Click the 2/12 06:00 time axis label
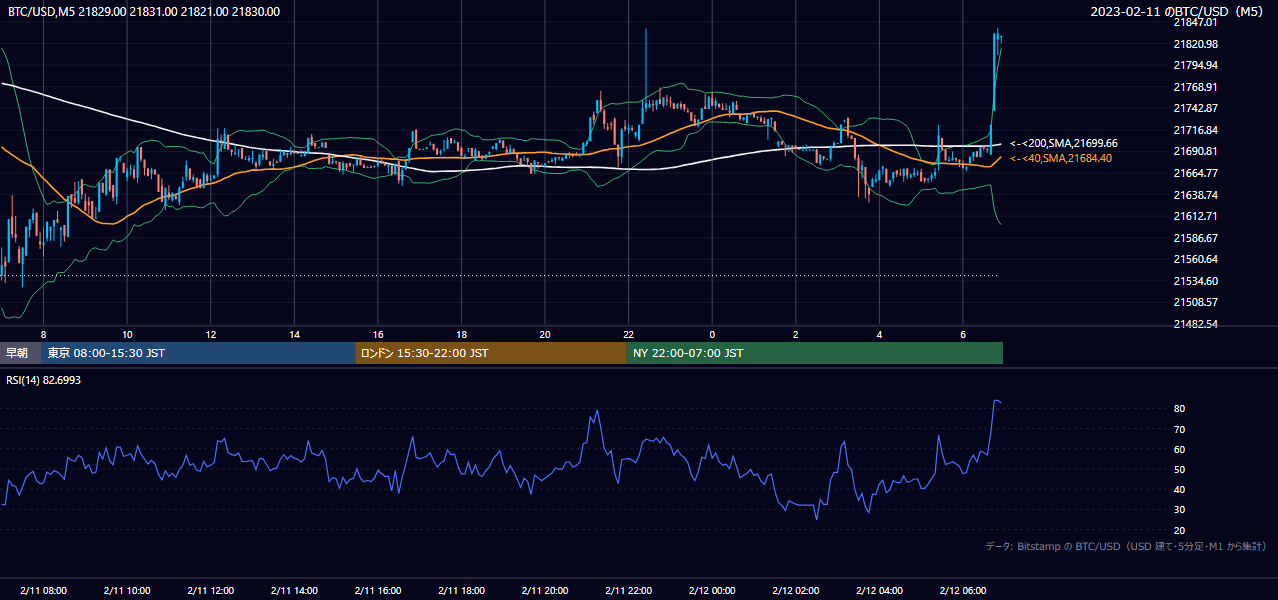The height and width of the screenshot is (600, 1278). coord(963,590)
